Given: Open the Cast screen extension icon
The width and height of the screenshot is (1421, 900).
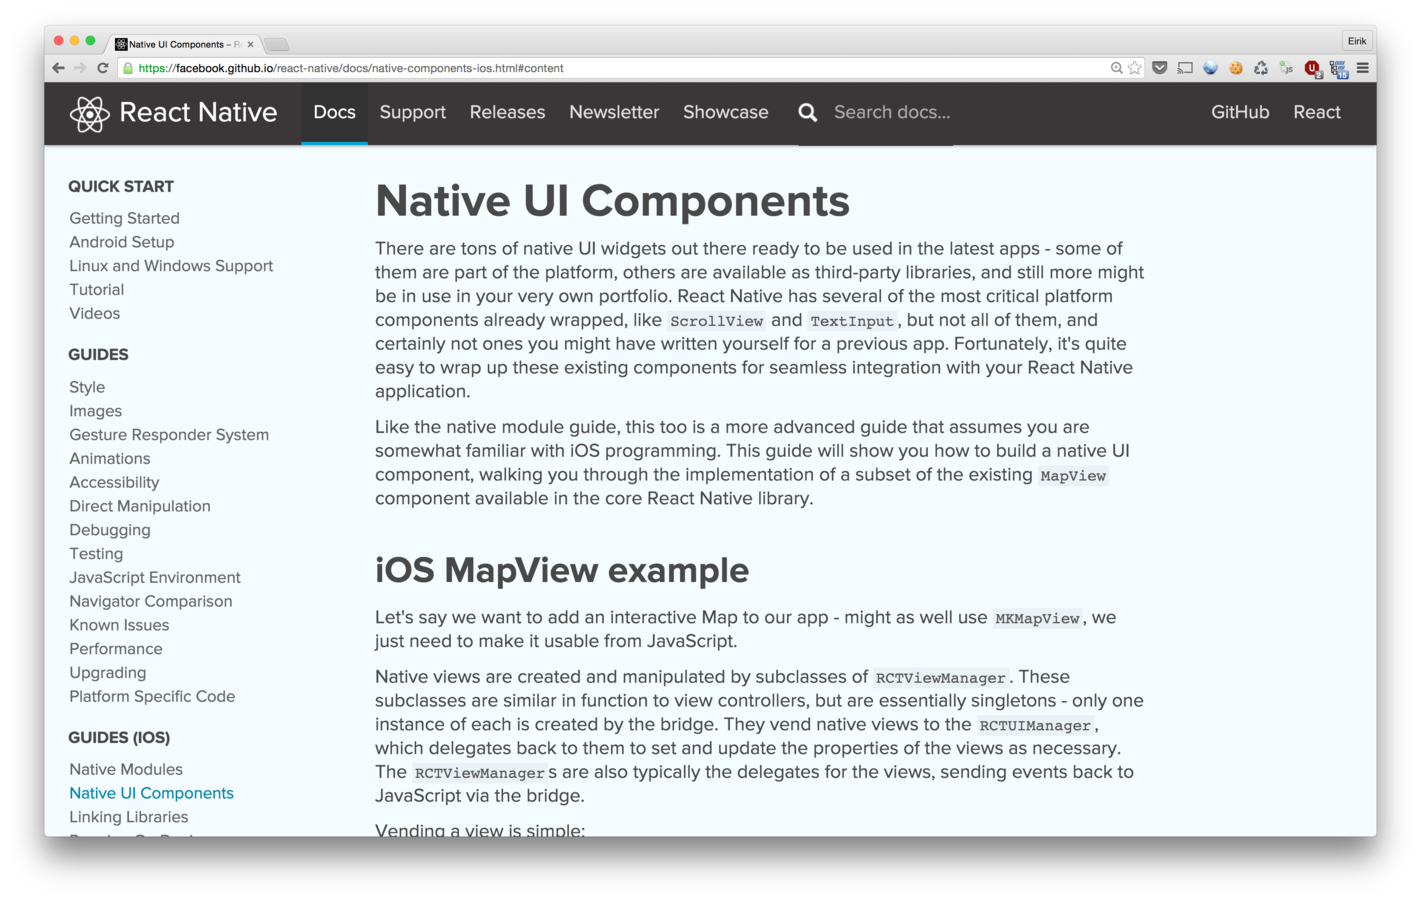Looking at the screenshot, I should pos(1185,68).
